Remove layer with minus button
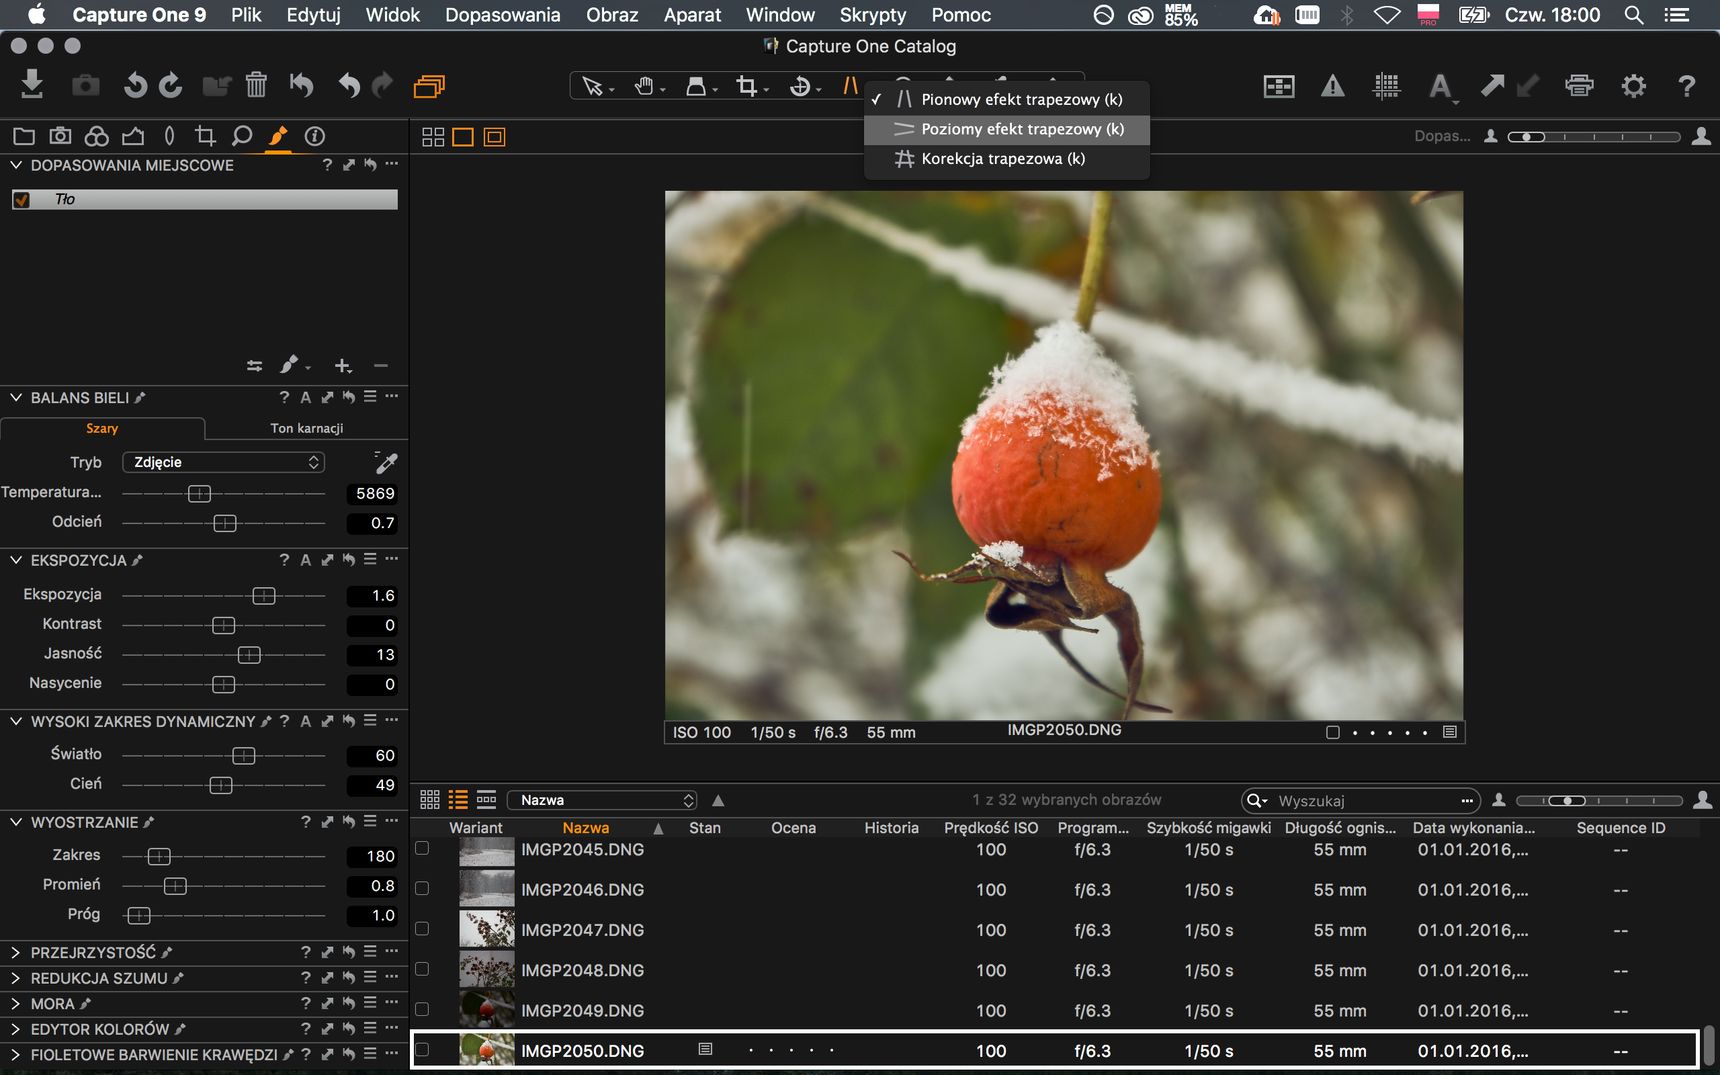This screenshot has height=1075, width=1720. pos(381,366)
